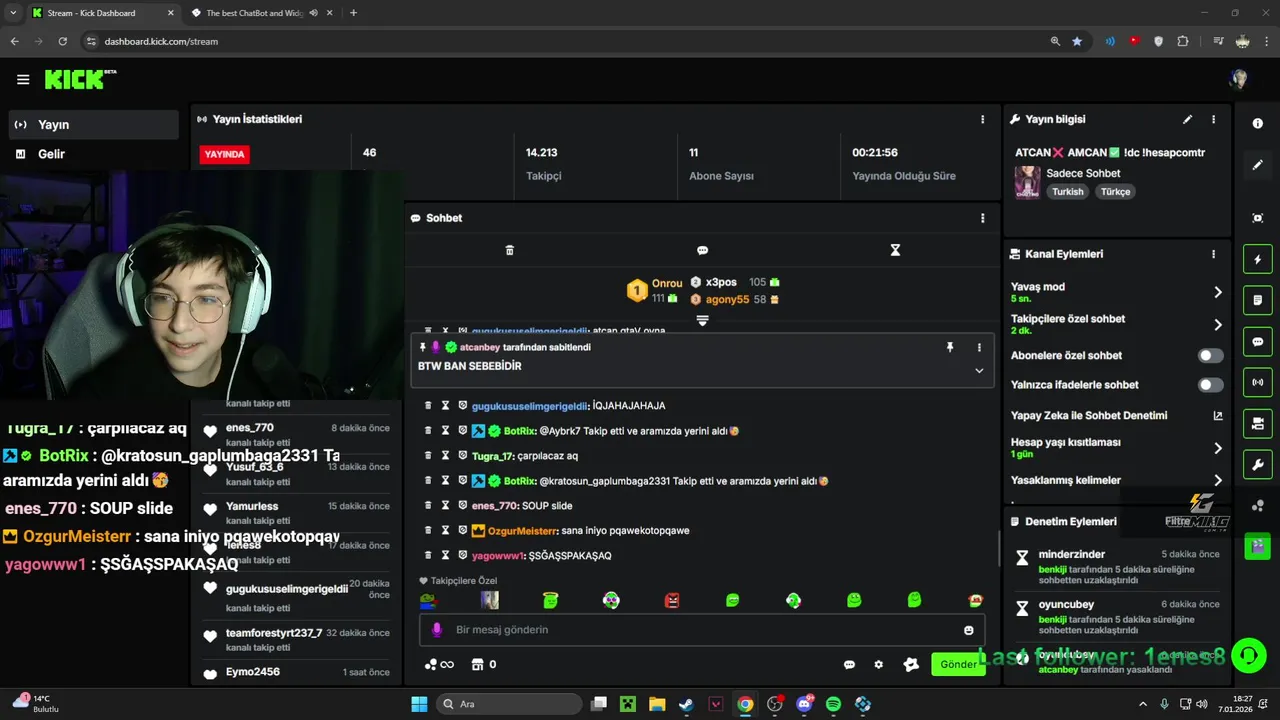Click the Windows taskbar search box Ara
The width and height of the screenshot is (1280, 720).
tap(509, 704)
